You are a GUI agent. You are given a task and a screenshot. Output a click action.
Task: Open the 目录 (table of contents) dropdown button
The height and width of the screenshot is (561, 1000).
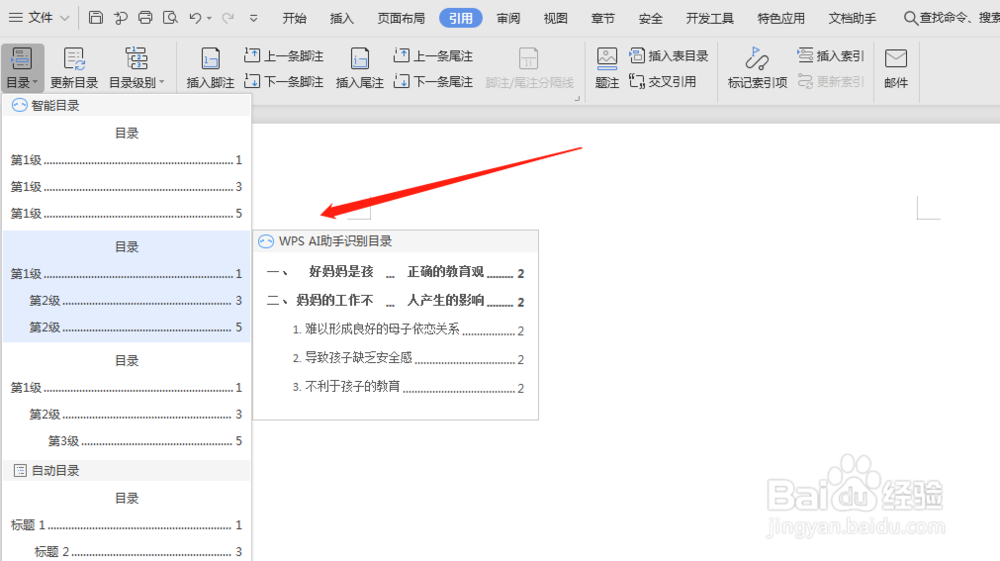pyautogui.click(x=22, y=68)
